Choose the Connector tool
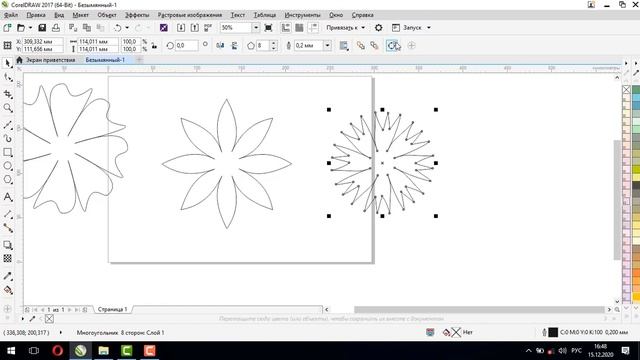 (x=7, y=228)
